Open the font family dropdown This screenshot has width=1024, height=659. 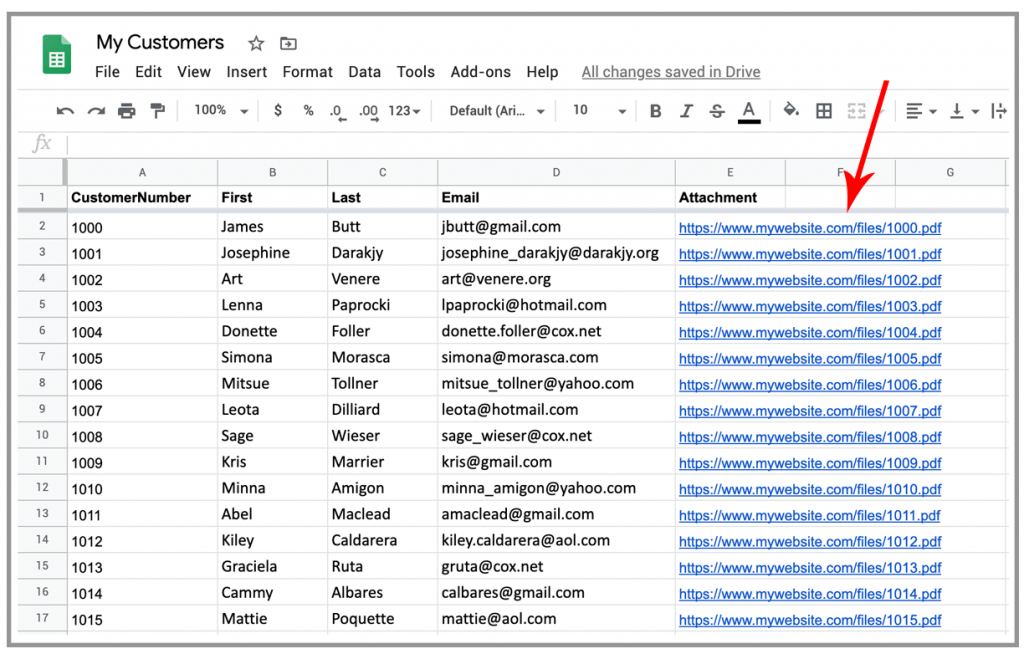point(494,110)
